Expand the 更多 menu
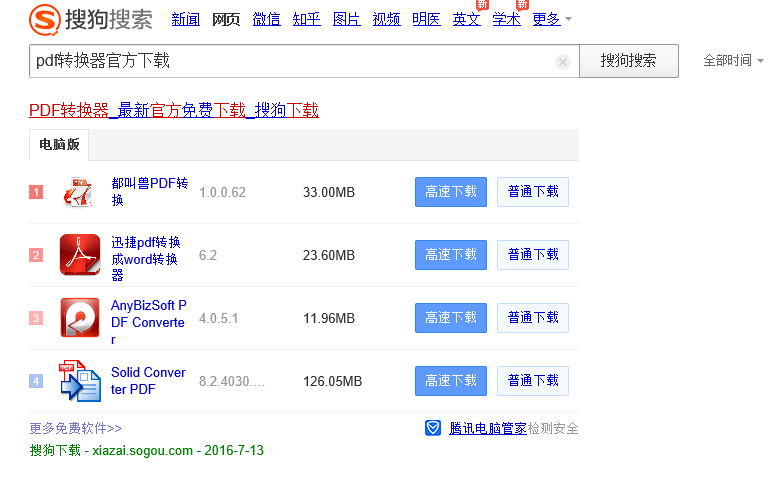The height and width of the screenshot is (477, 769). coord(552,19)
